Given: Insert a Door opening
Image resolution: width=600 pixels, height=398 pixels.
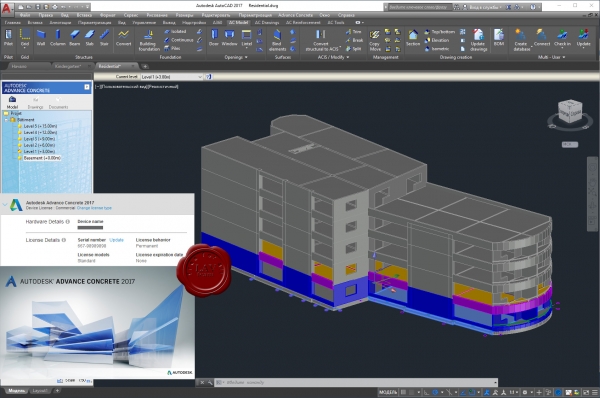Looking at the screenshot, I should coord(214,38).
